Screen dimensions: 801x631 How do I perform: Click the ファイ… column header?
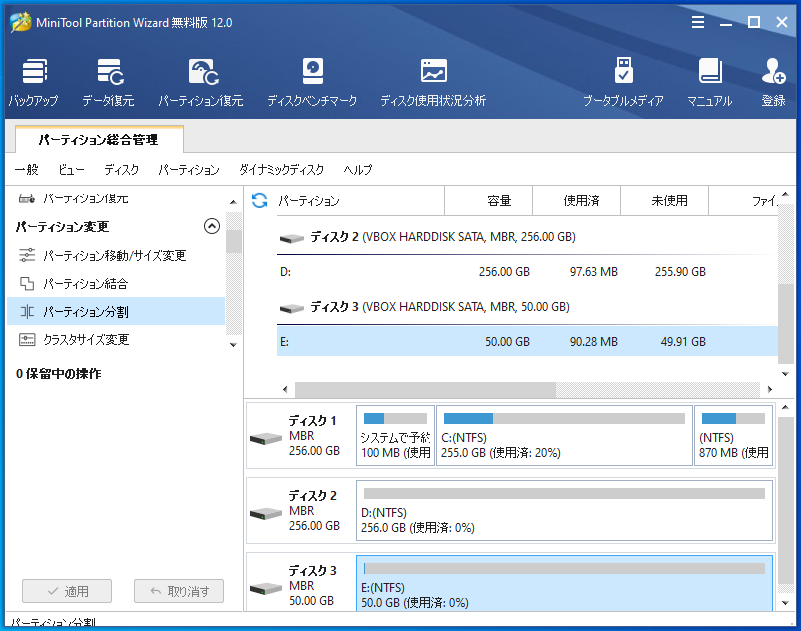743,201
